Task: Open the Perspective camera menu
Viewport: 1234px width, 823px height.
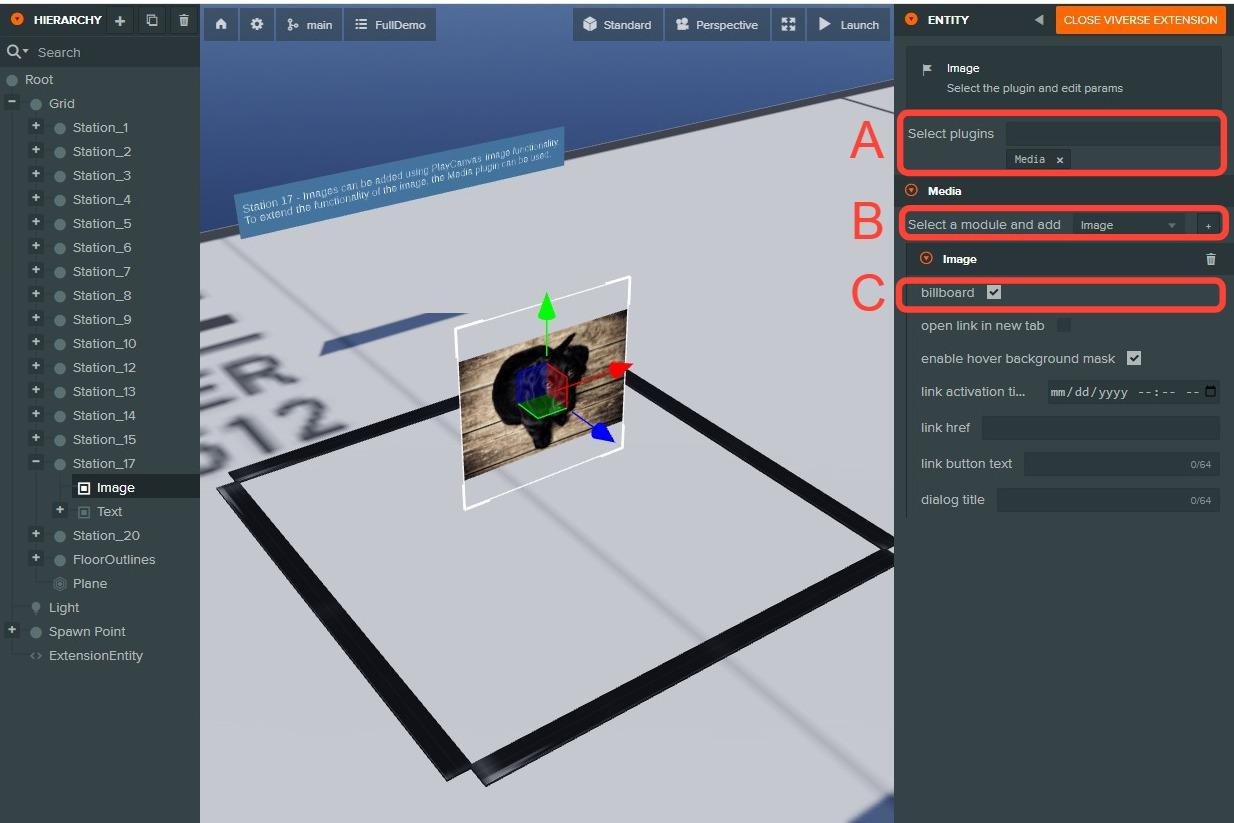Action: pos(717,25)
